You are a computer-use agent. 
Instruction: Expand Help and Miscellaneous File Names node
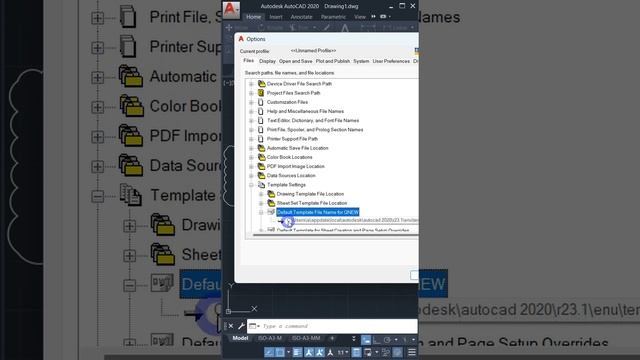click(251, 111)
